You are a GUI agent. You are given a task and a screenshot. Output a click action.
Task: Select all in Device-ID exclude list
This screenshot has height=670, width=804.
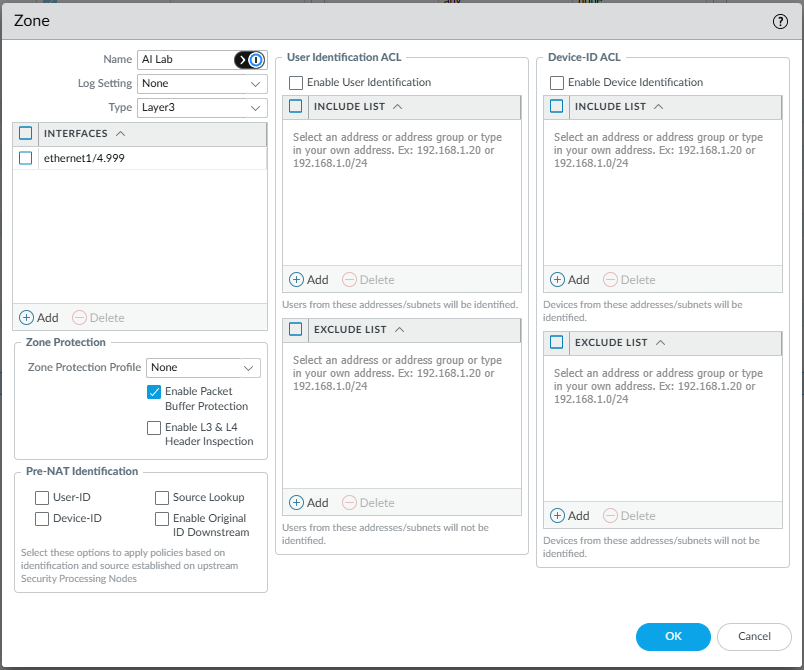(556, 342)
